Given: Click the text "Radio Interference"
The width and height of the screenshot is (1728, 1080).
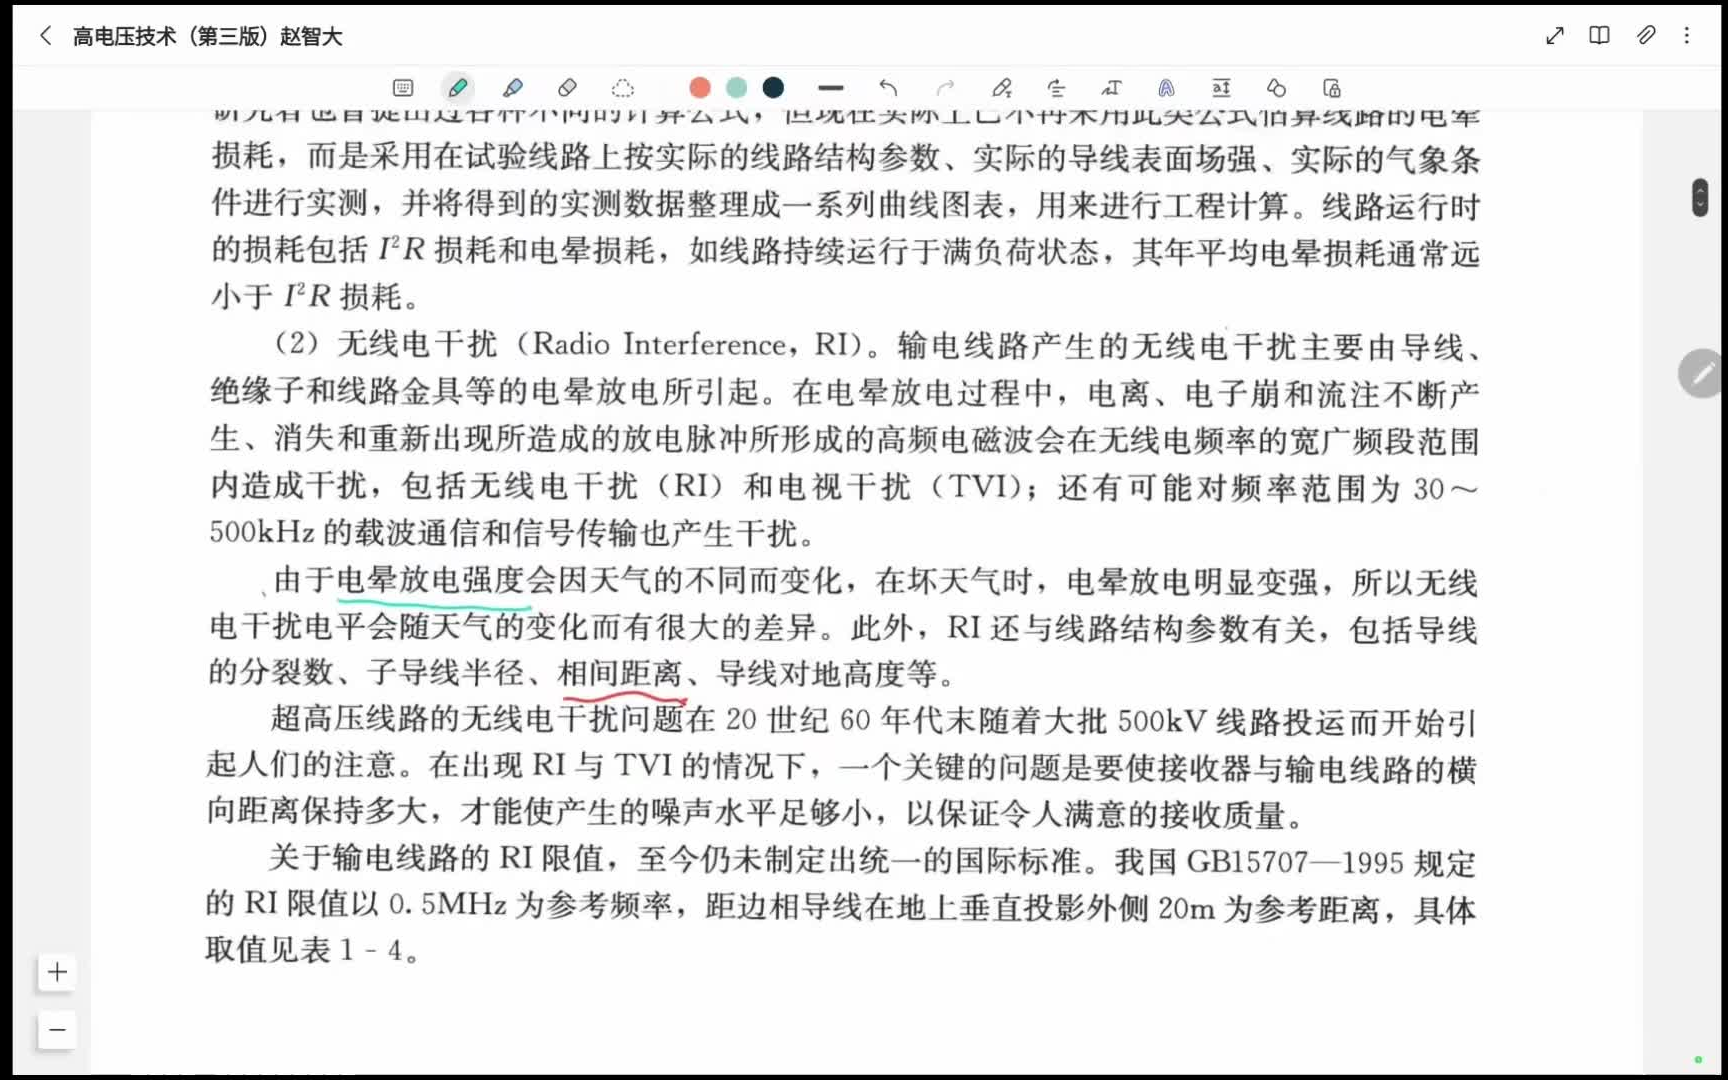Looking at the screenshot, I should tap(661, 345).
